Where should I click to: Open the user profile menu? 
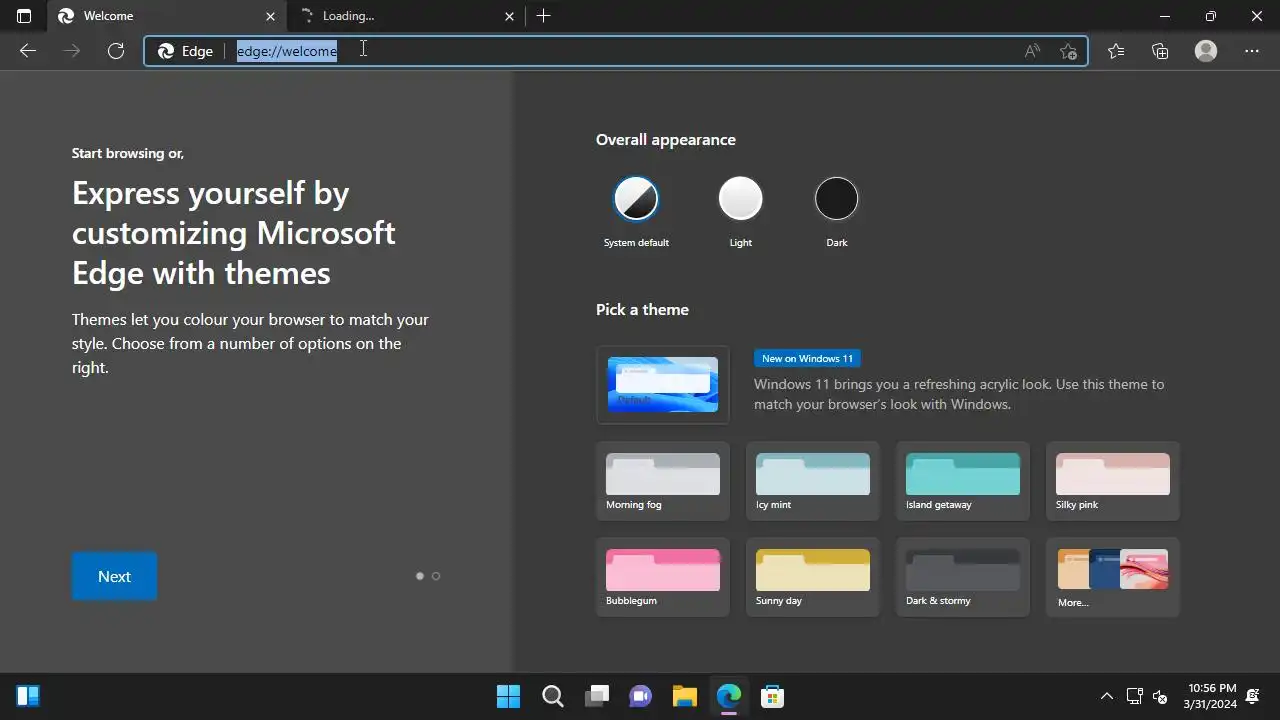[1206, 51]
